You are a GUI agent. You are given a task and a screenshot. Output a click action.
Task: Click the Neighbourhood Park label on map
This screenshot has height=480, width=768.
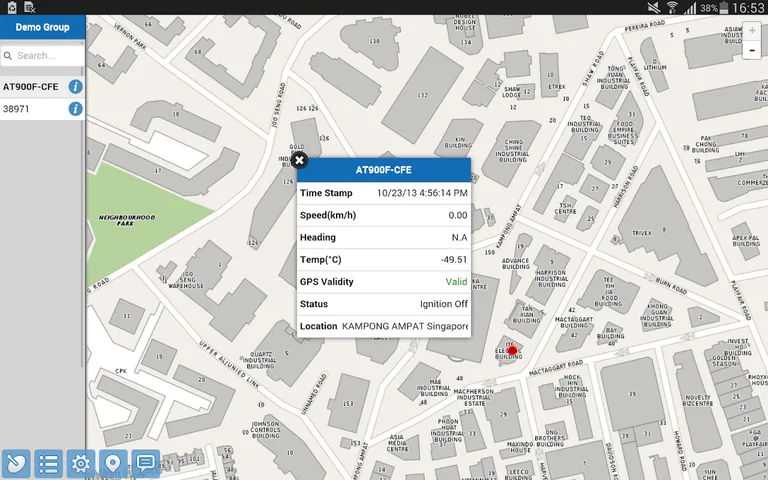coord(127,220)
